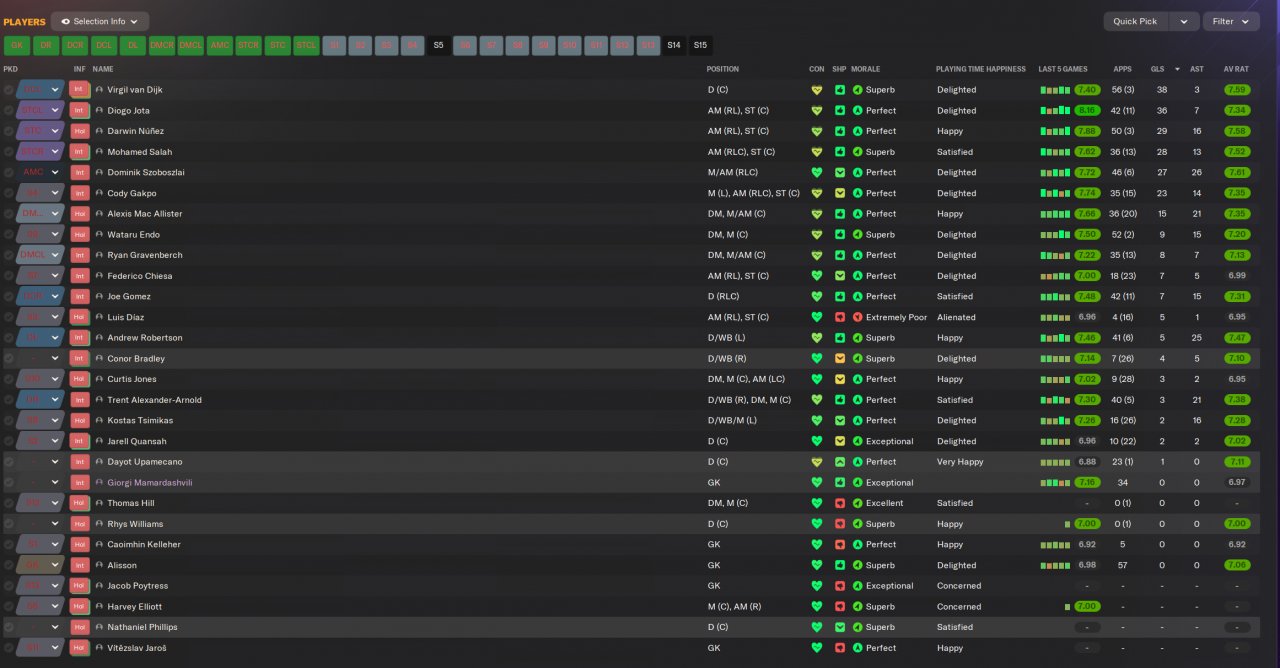Open the position dropdown for Diogo Jota
The image size is (1280, 668).
pyautogui.click(x=55, y=111)
